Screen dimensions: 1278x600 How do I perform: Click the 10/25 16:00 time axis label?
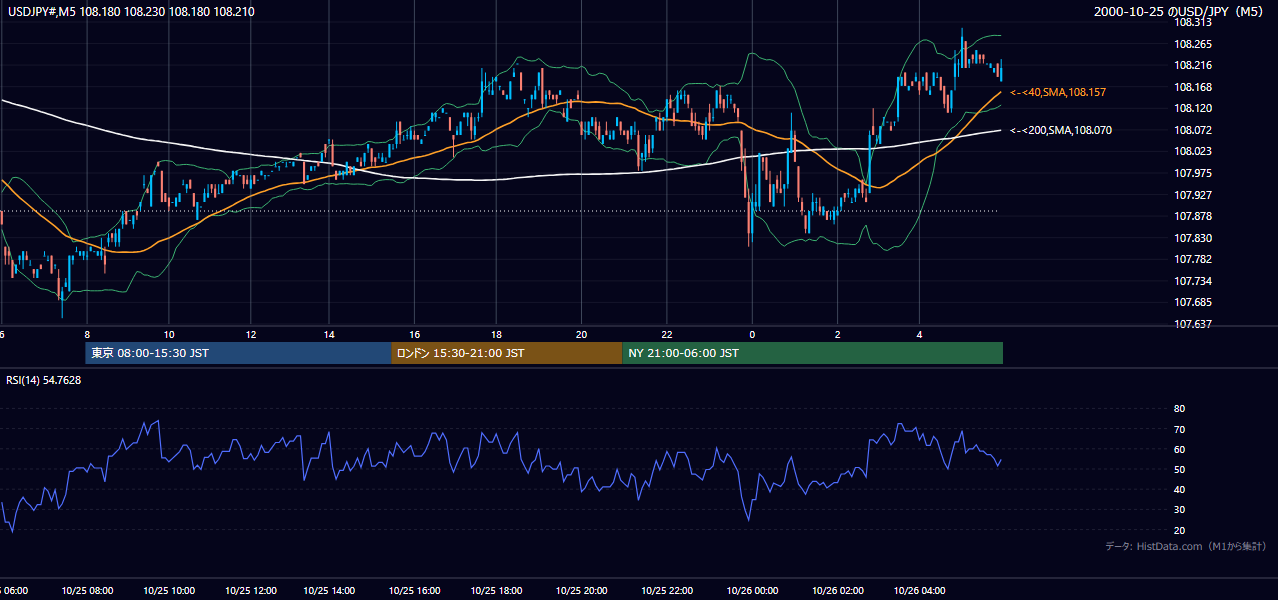pyautogui.click(x=414, y=591)
